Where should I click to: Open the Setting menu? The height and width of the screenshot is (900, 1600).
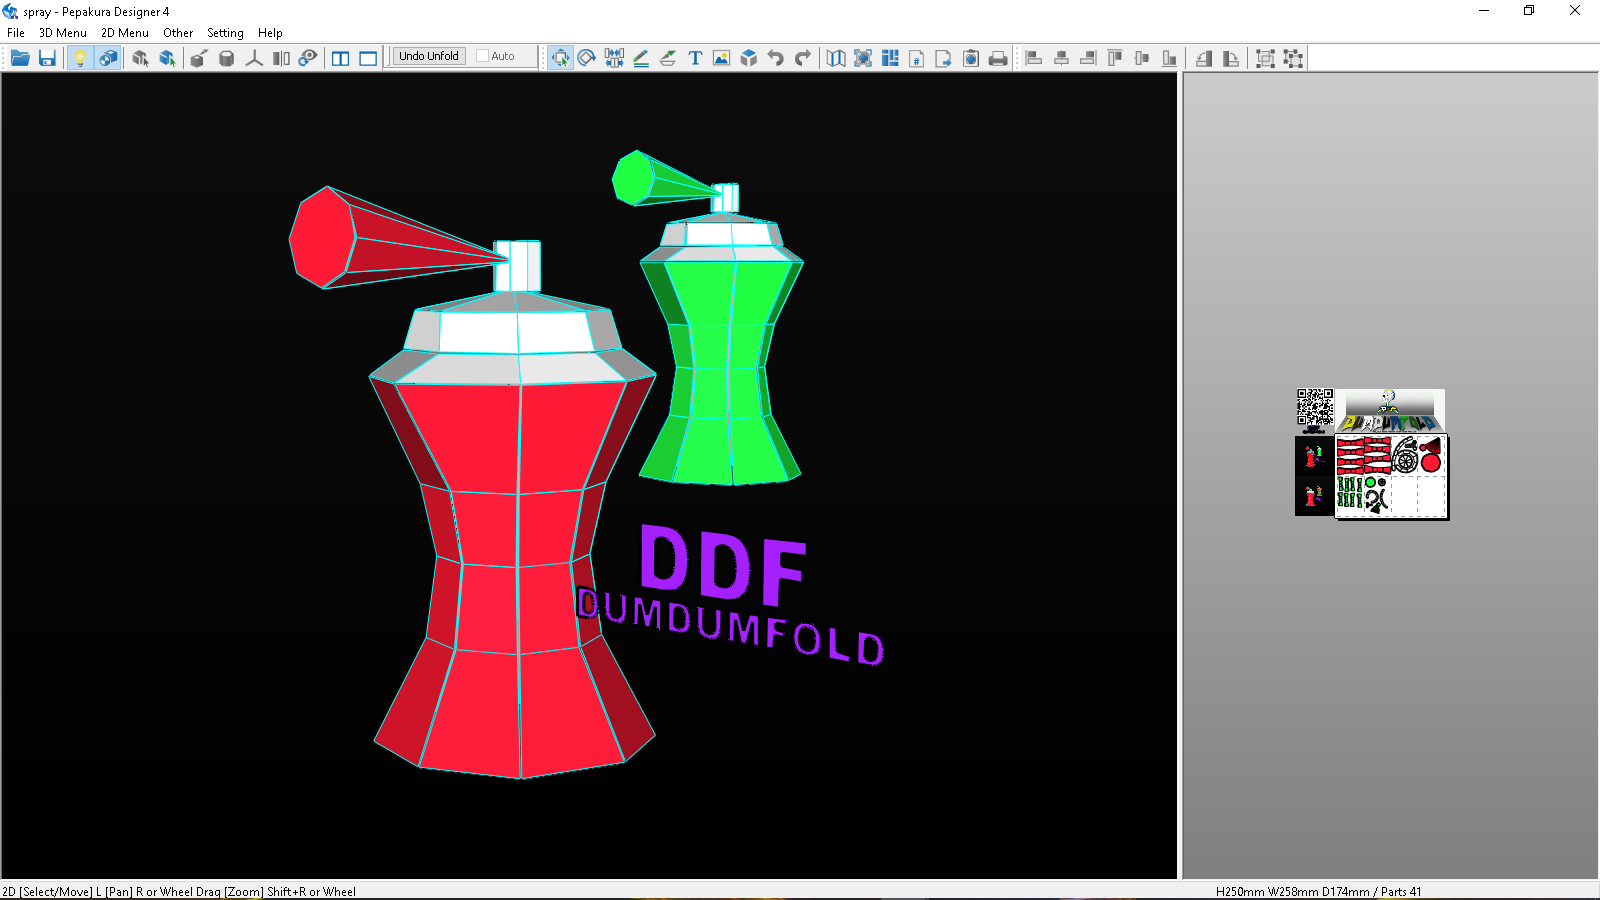(225, 32)
